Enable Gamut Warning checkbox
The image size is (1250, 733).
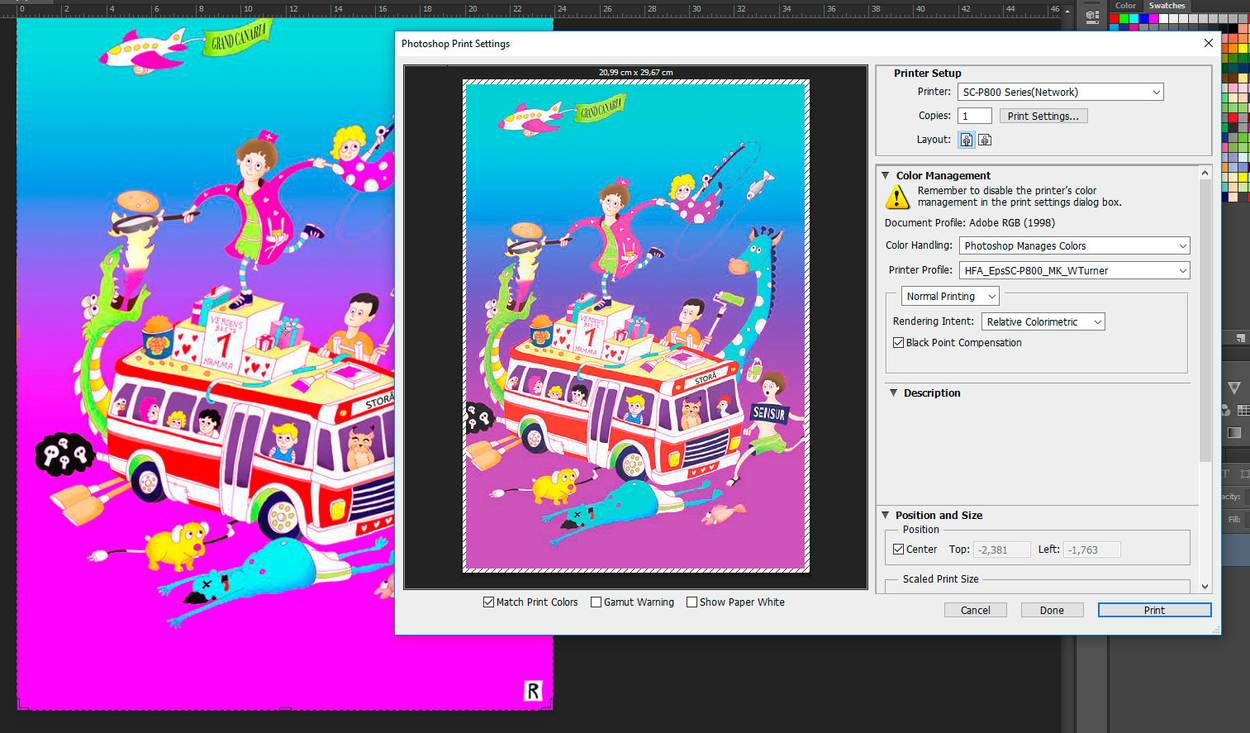coord(596,602)
